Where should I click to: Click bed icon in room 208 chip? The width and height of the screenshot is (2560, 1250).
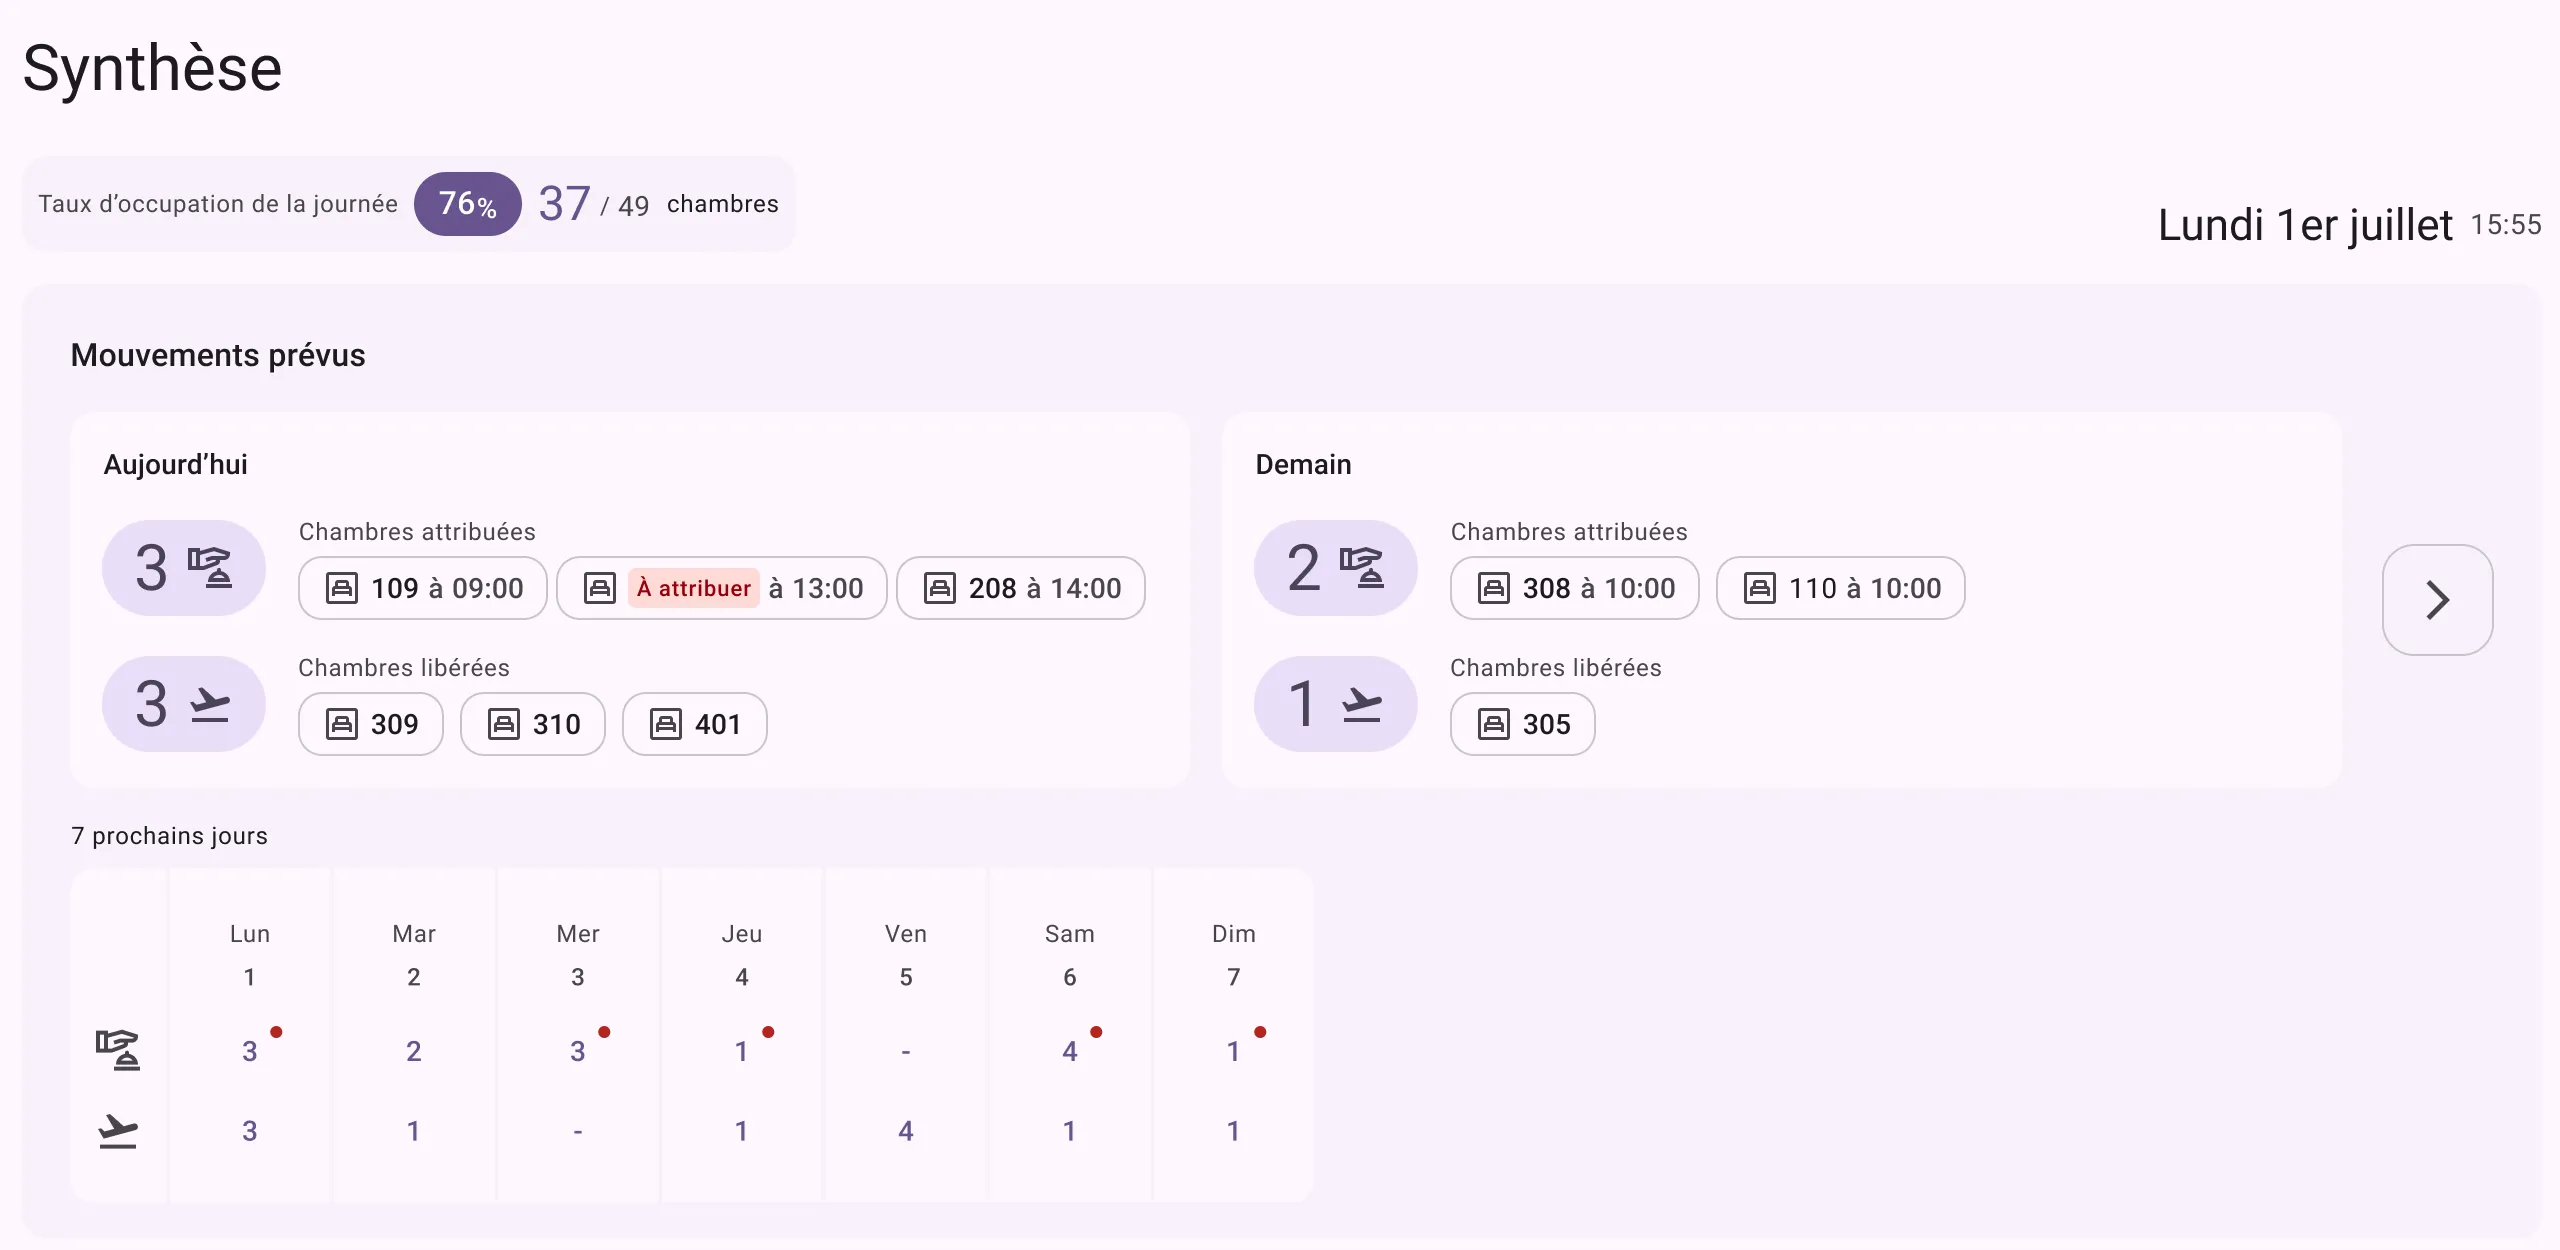pos(940,588)
